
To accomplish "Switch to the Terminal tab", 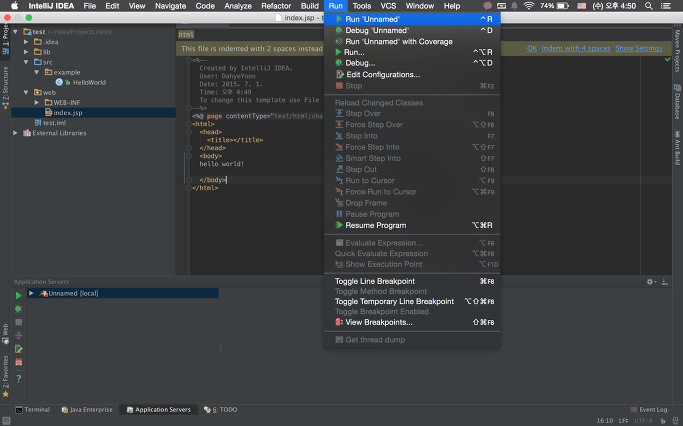I will [x=32, y=410].
